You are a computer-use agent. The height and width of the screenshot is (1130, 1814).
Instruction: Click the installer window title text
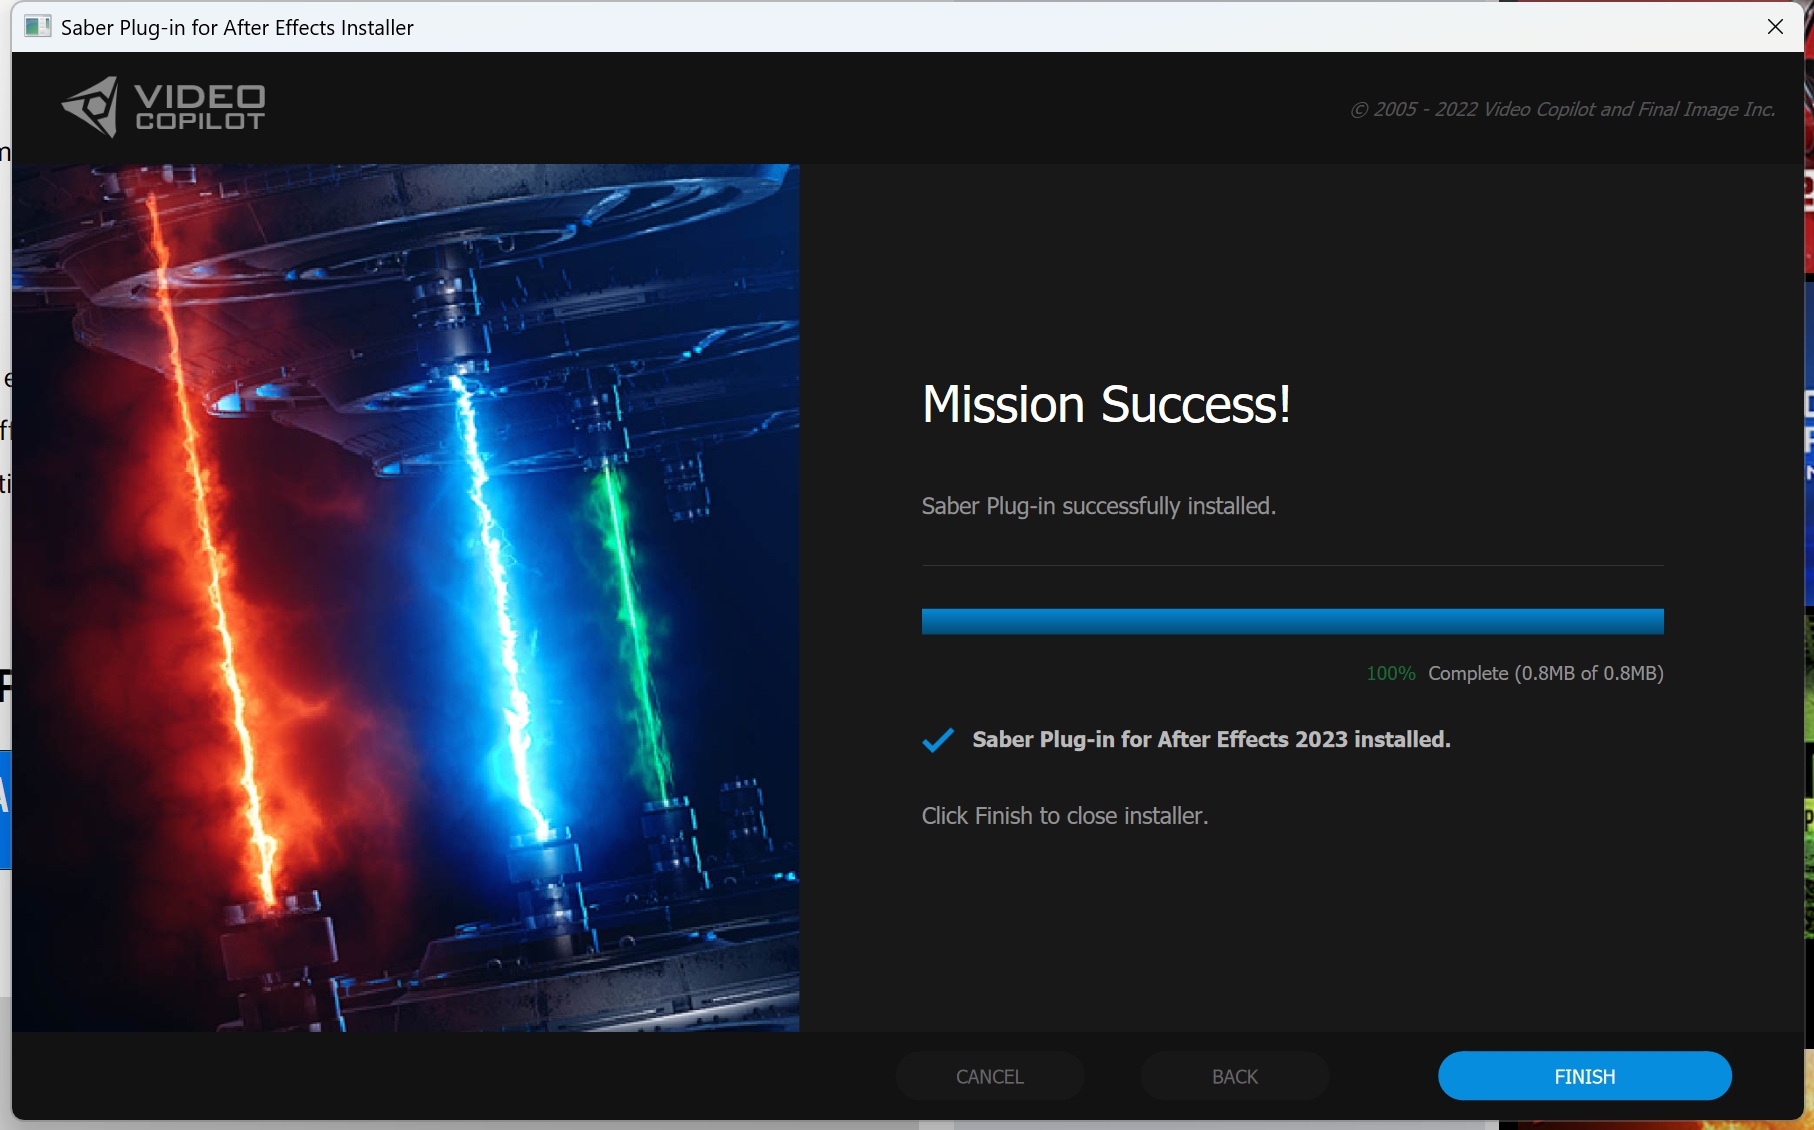[x=237, y=27]
